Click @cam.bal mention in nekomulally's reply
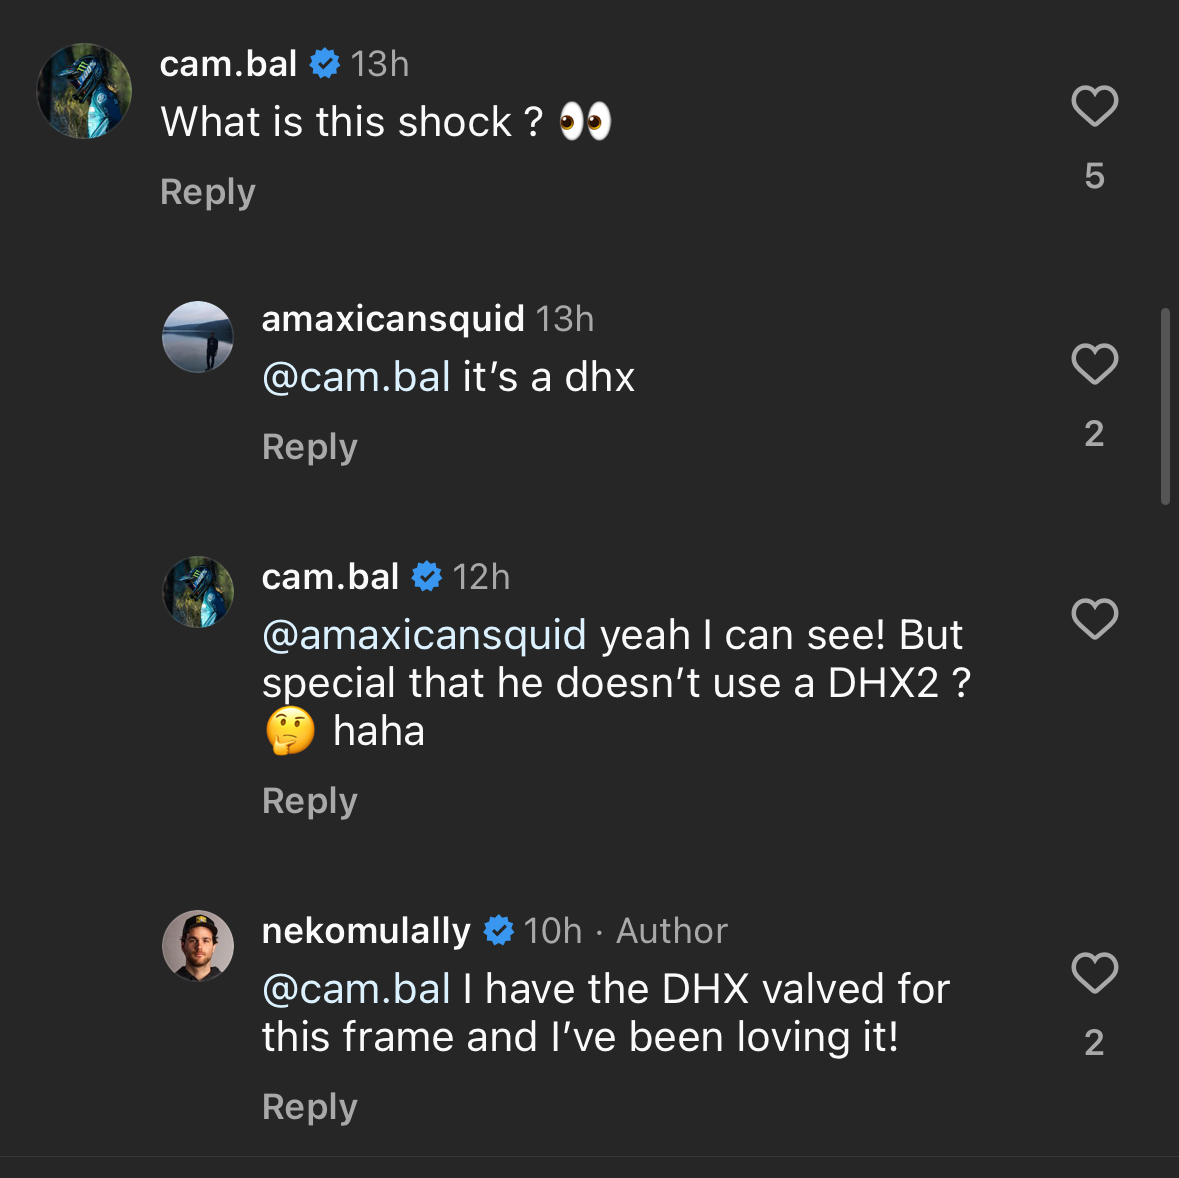 [x=356, y=990]
